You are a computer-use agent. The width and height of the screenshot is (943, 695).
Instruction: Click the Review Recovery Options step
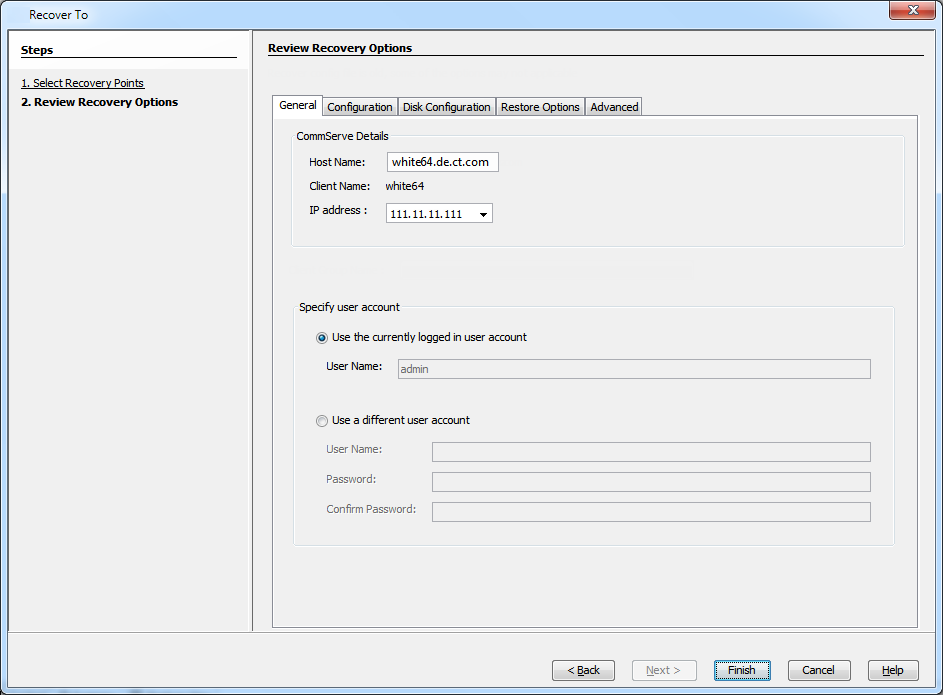(x=100, y=102)
